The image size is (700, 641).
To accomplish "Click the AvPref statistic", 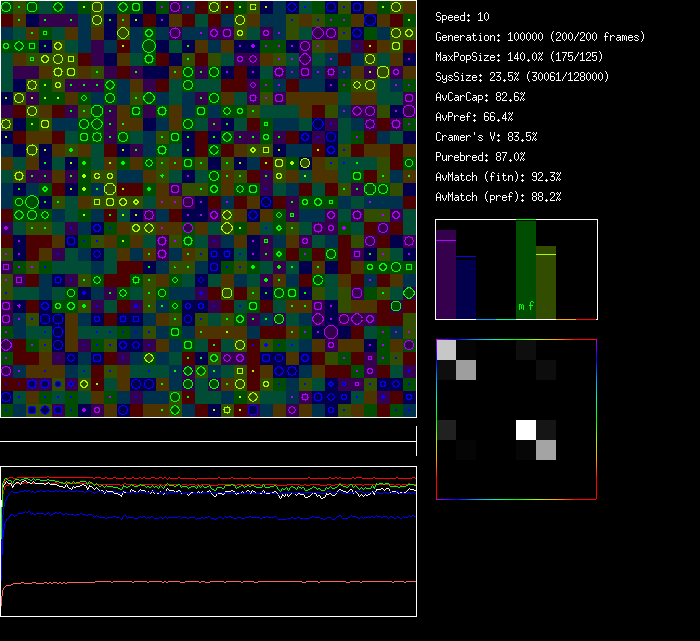I will point(474,117).
